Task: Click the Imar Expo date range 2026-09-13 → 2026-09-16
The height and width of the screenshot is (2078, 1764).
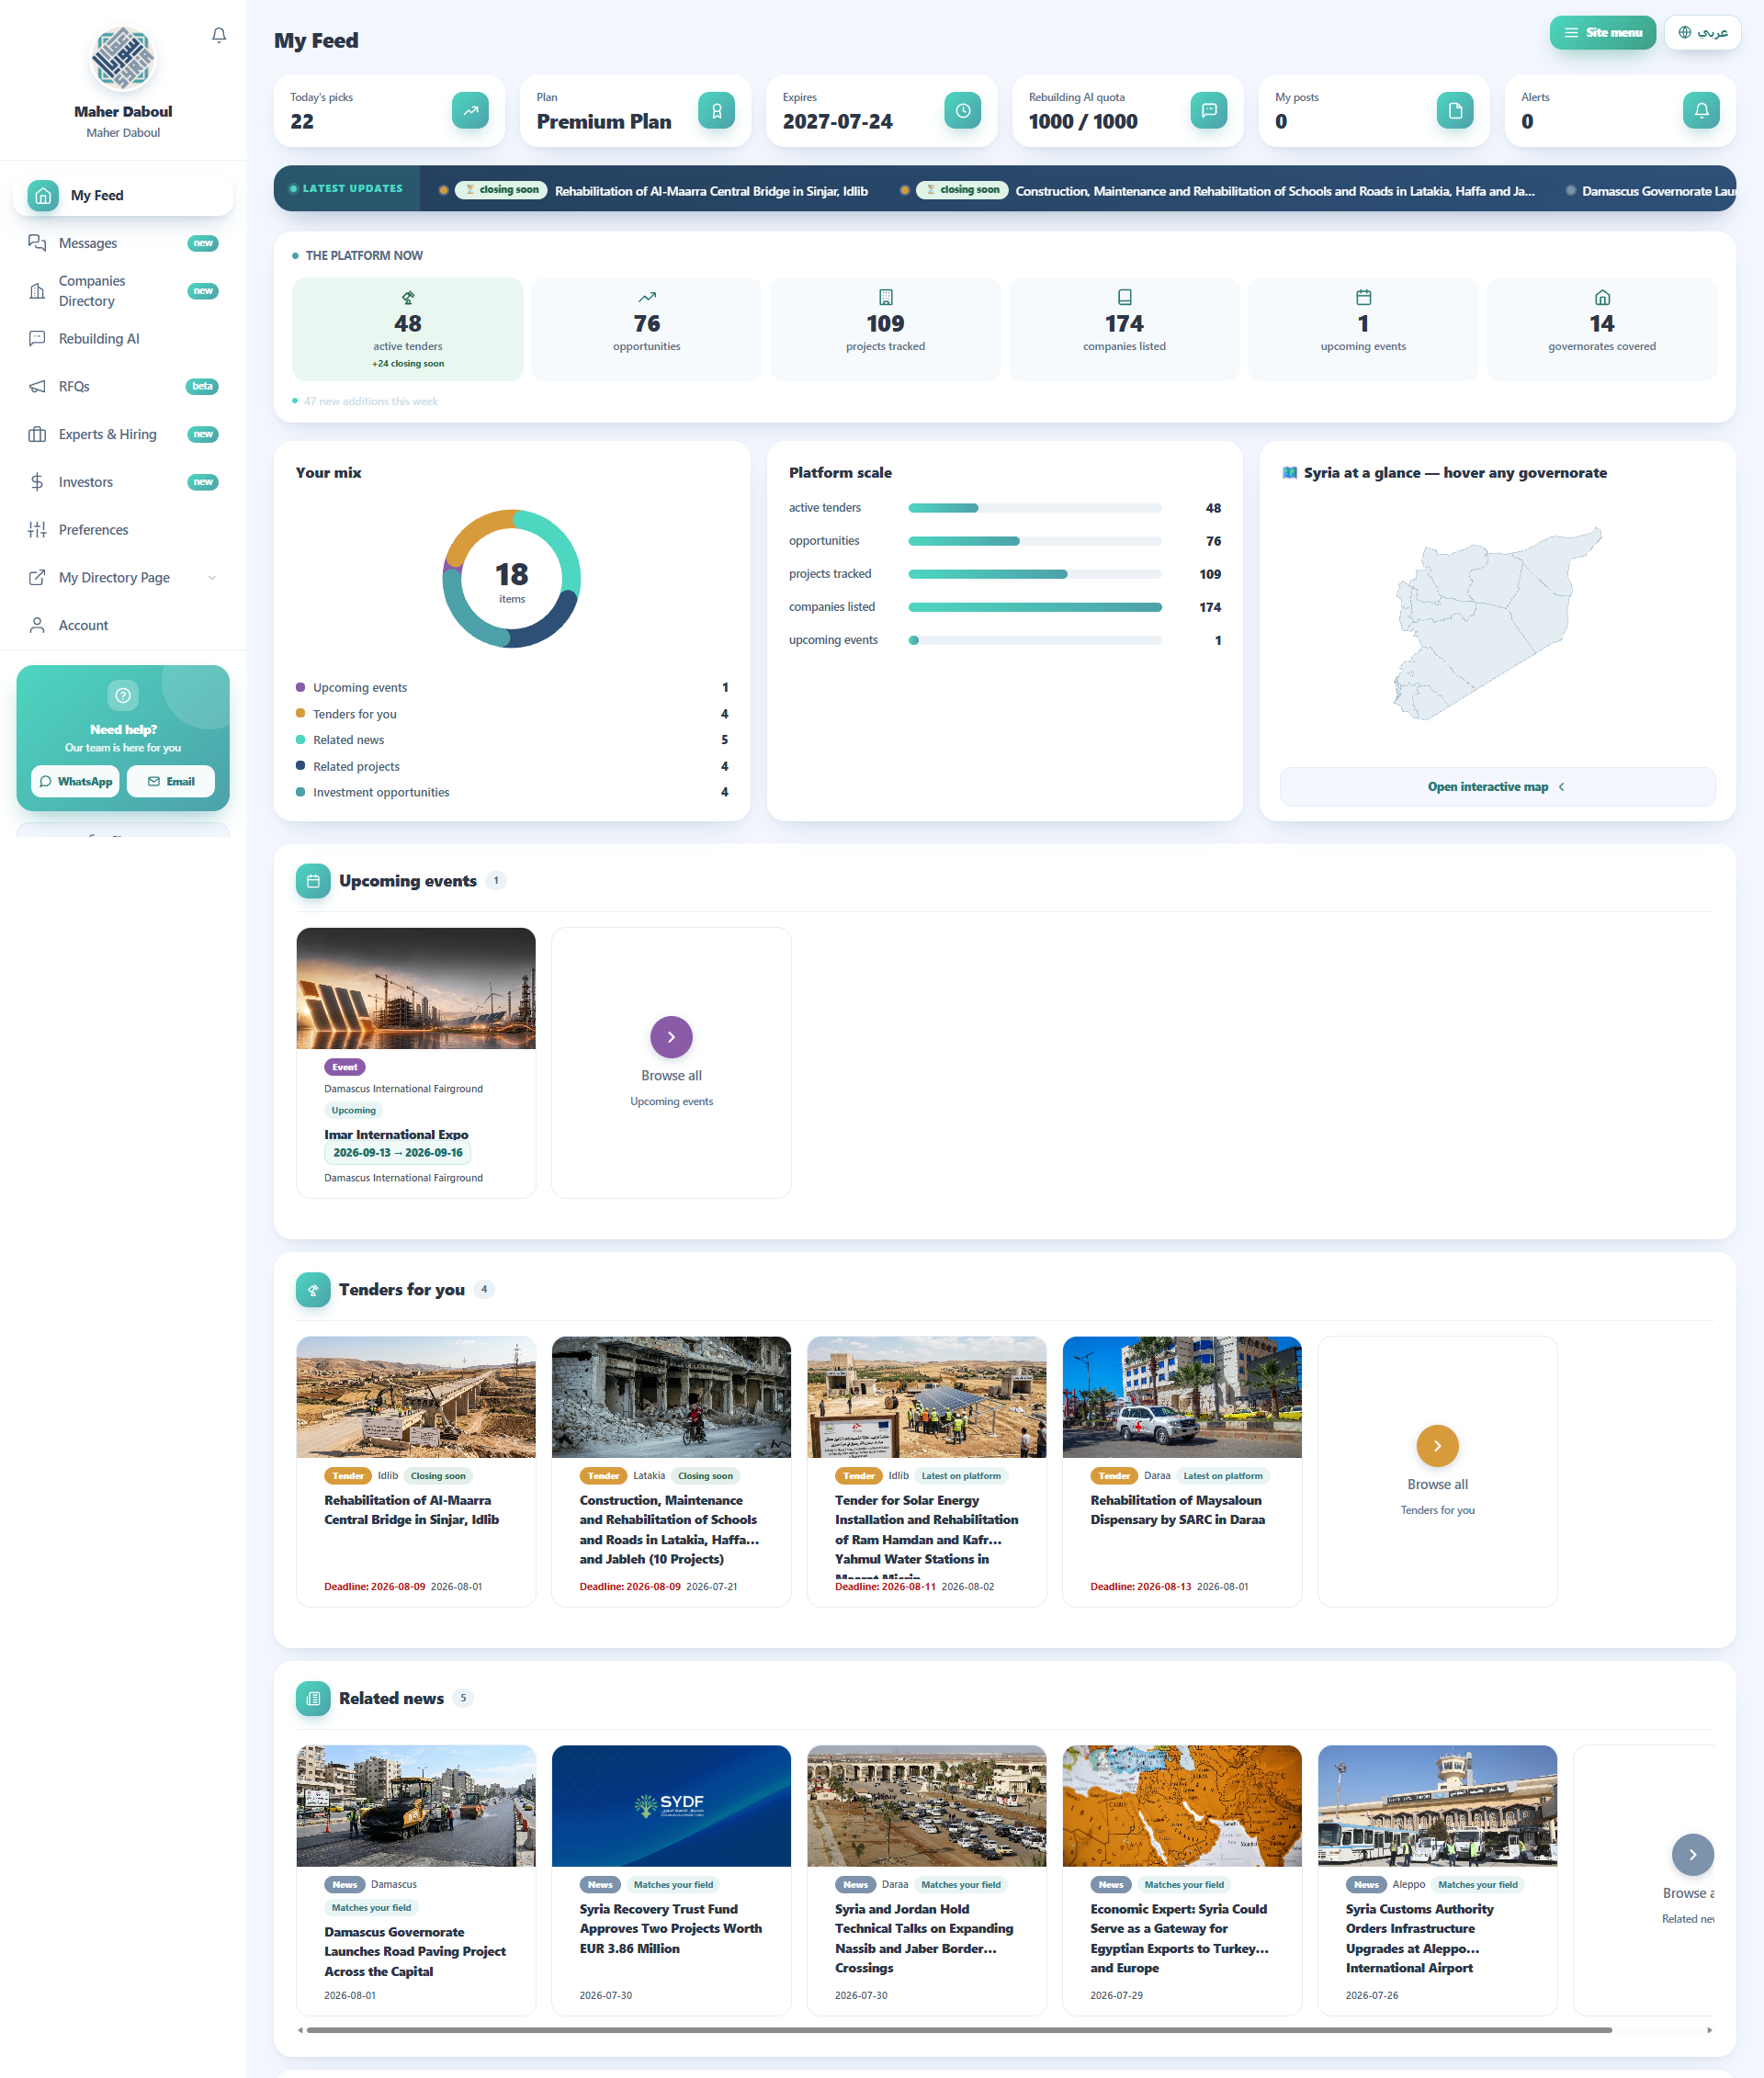Action: click(398, 1153)
